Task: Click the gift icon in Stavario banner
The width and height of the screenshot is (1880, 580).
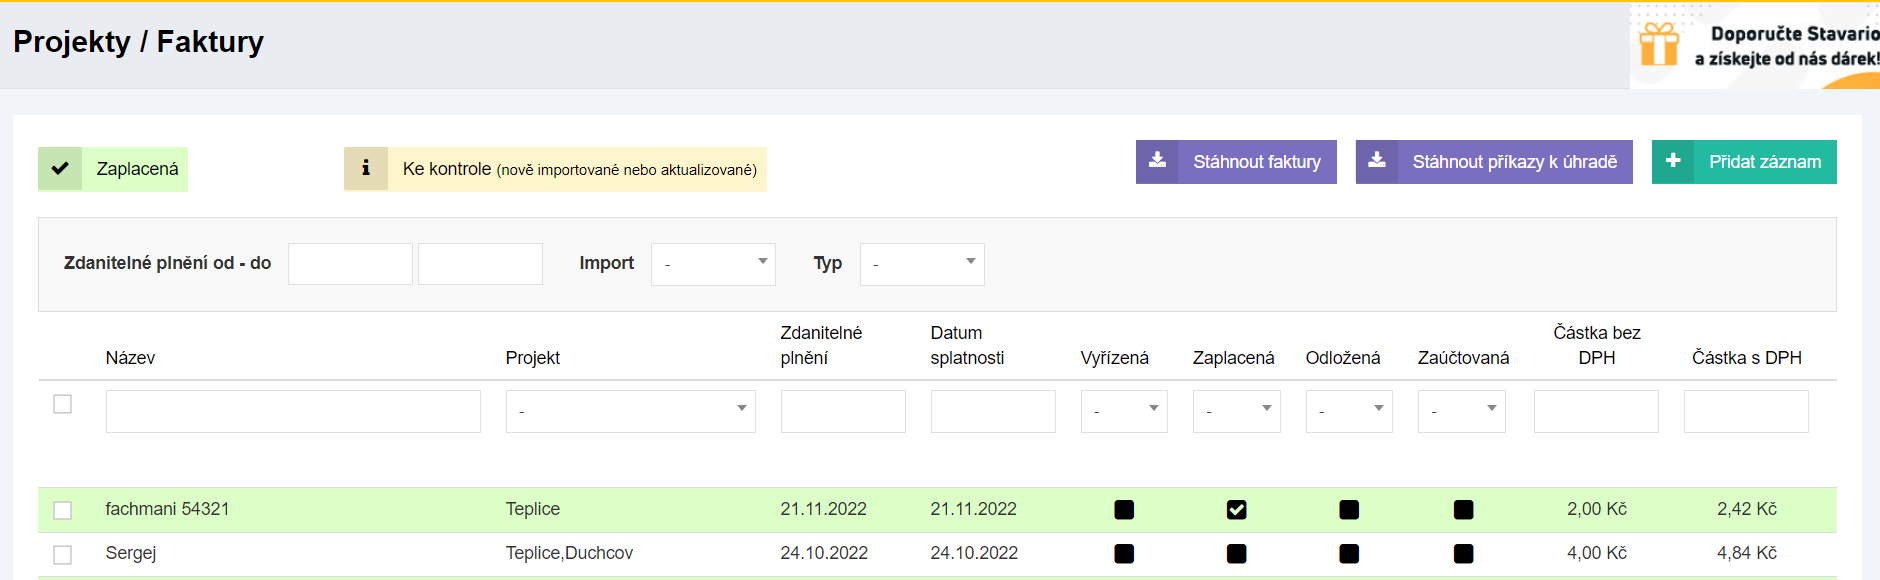Action: click(x=1659, y=45)
